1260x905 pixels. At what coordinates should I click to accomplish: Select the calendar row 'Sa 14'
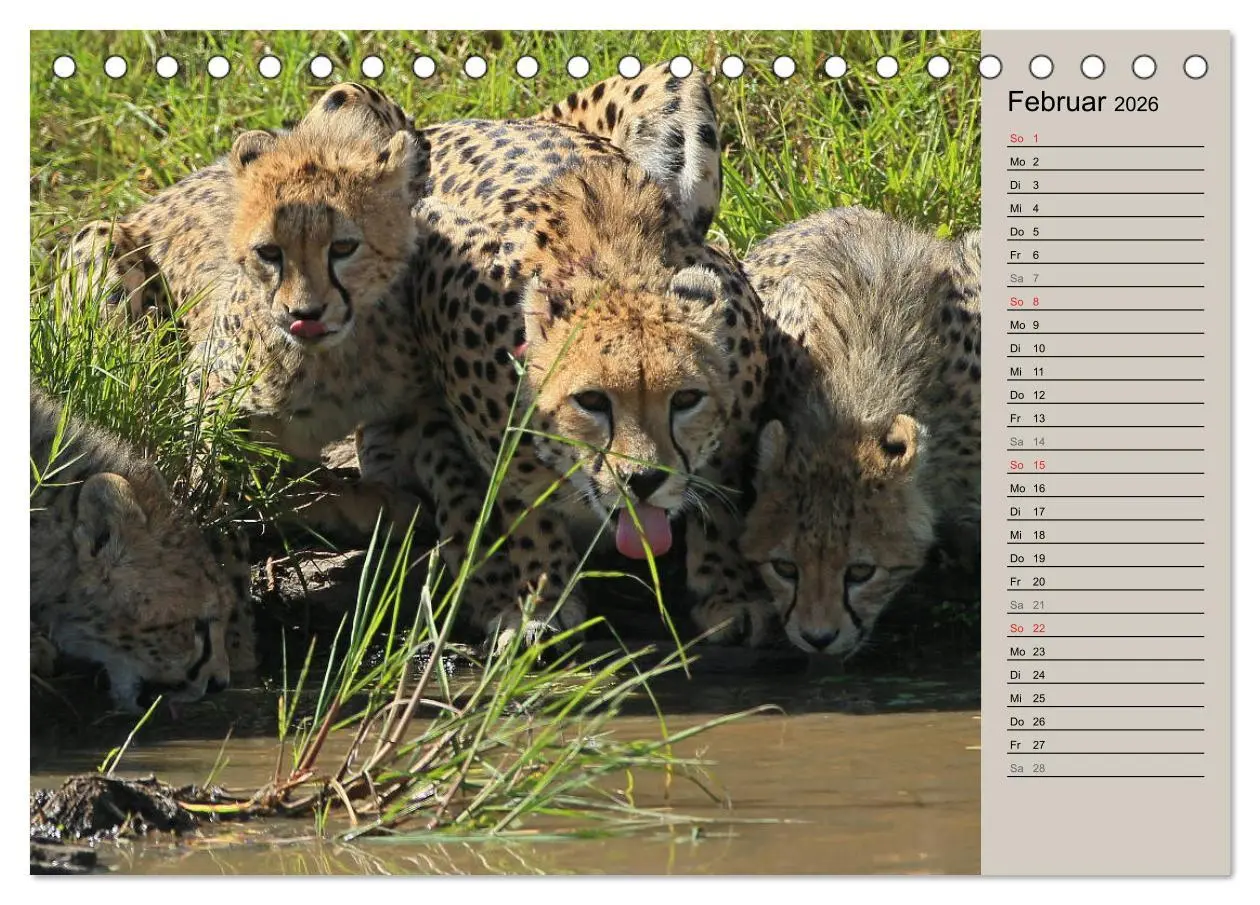(1105, 441)
